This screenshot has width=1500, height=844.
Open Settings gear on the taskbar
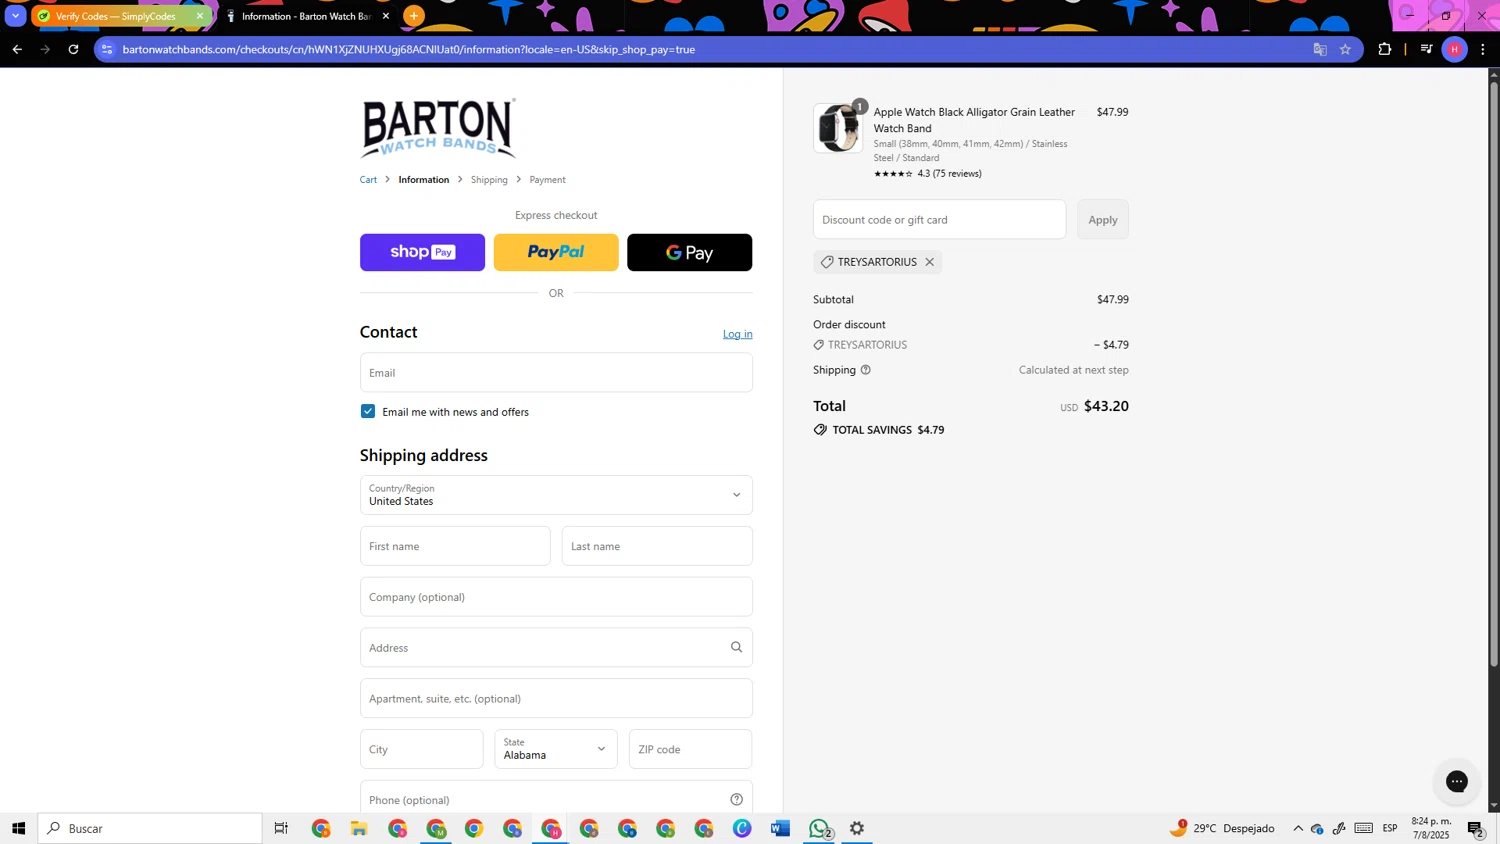pyautogui.click(x=857, y=828)
